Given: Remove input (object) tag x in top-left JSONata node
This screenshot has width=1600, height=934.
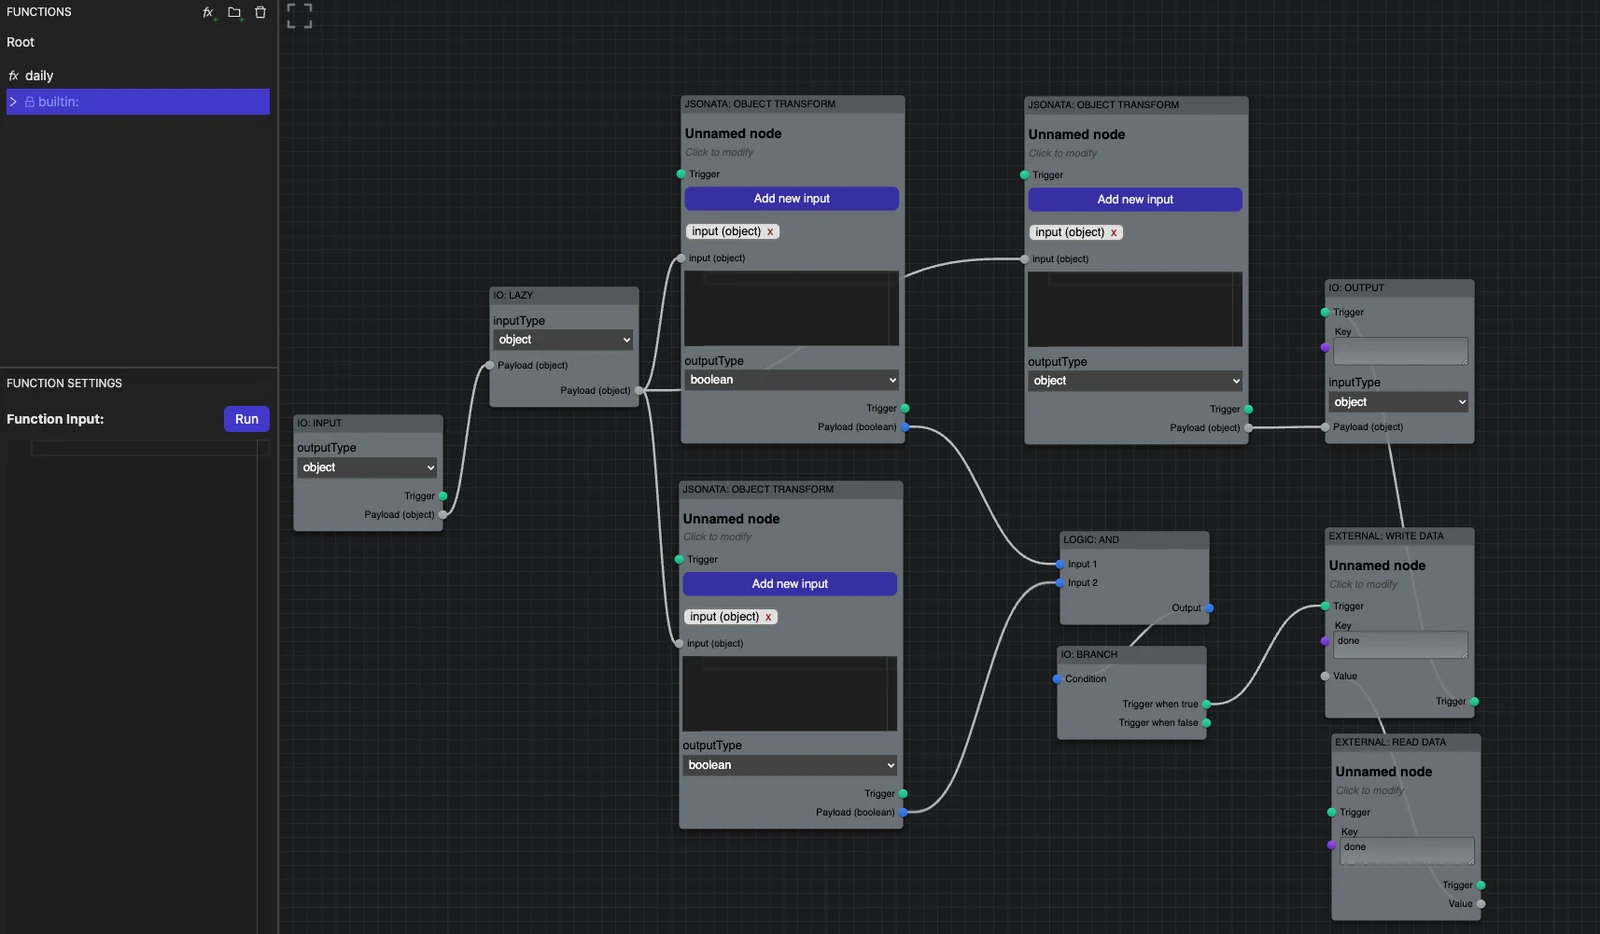Looking at the screenshot, I should 770,232.
